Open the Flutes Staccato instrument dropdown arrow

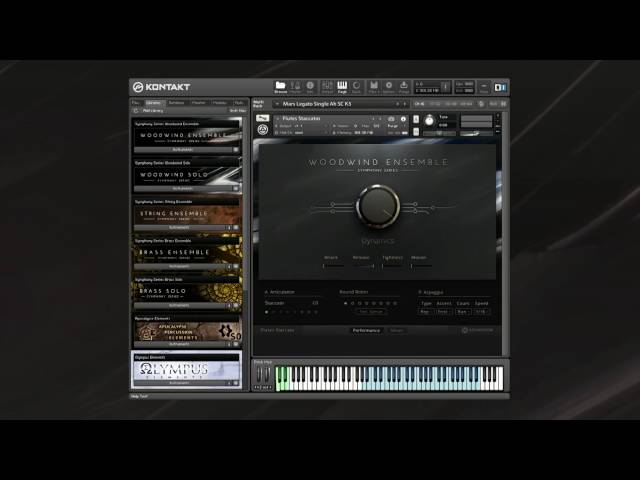tap(278, 119)
